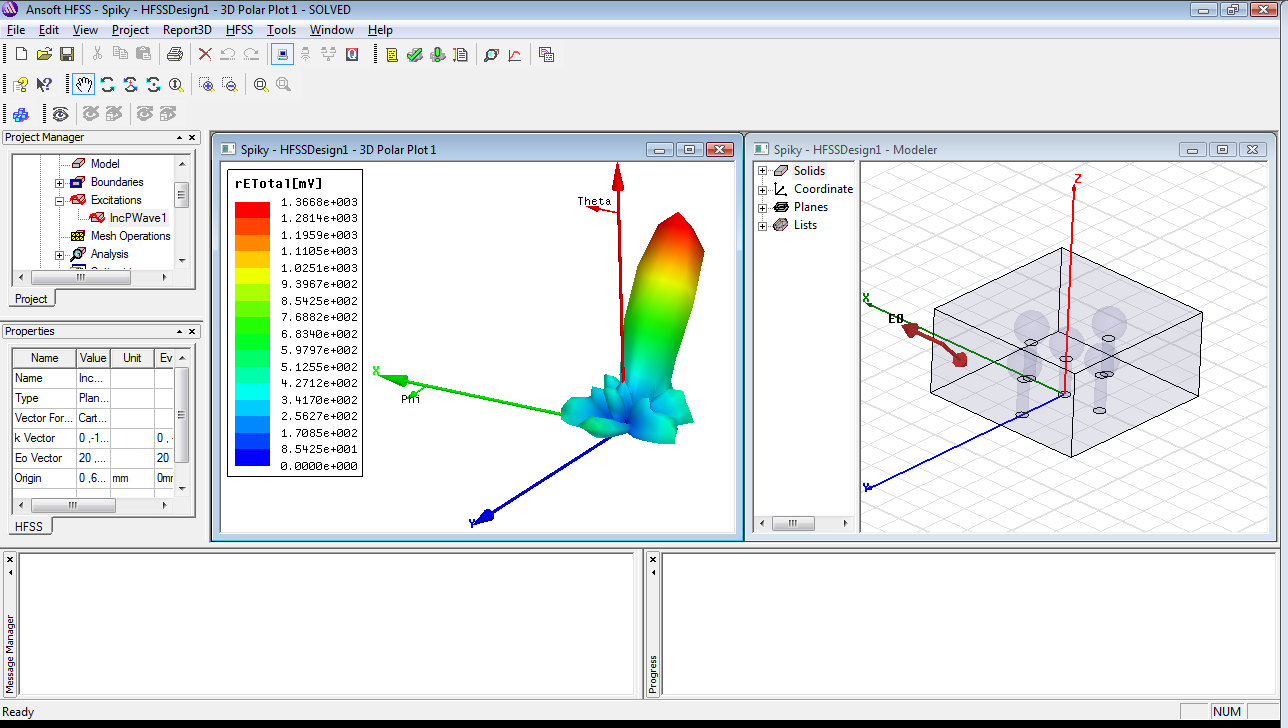Switch to the Project tab
The image size is (1288, 728).
(x=31, y=298)
